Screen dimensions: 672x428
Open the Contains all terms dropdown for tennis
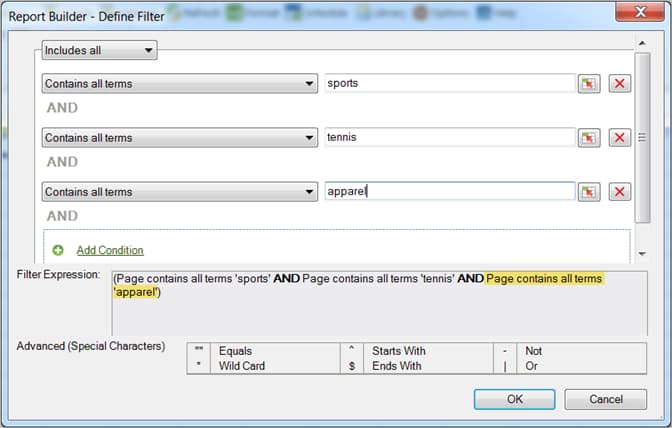pyautogui.click(x=180, y=138)
